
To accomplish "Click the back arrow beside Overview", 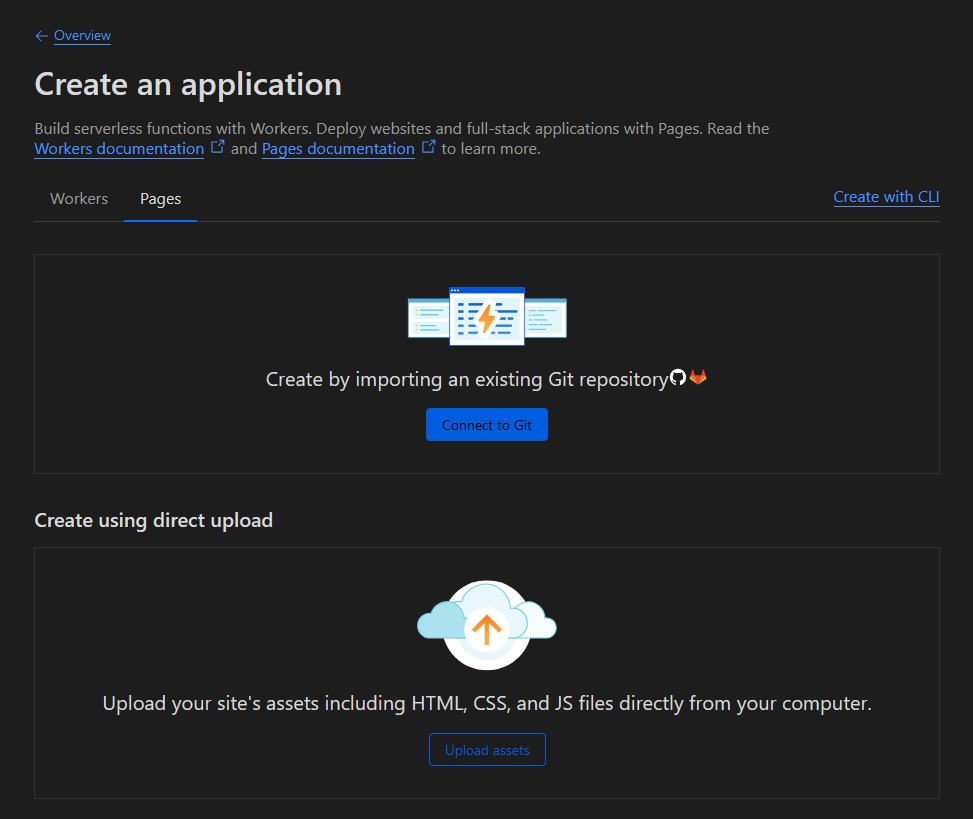I will 40,35.
